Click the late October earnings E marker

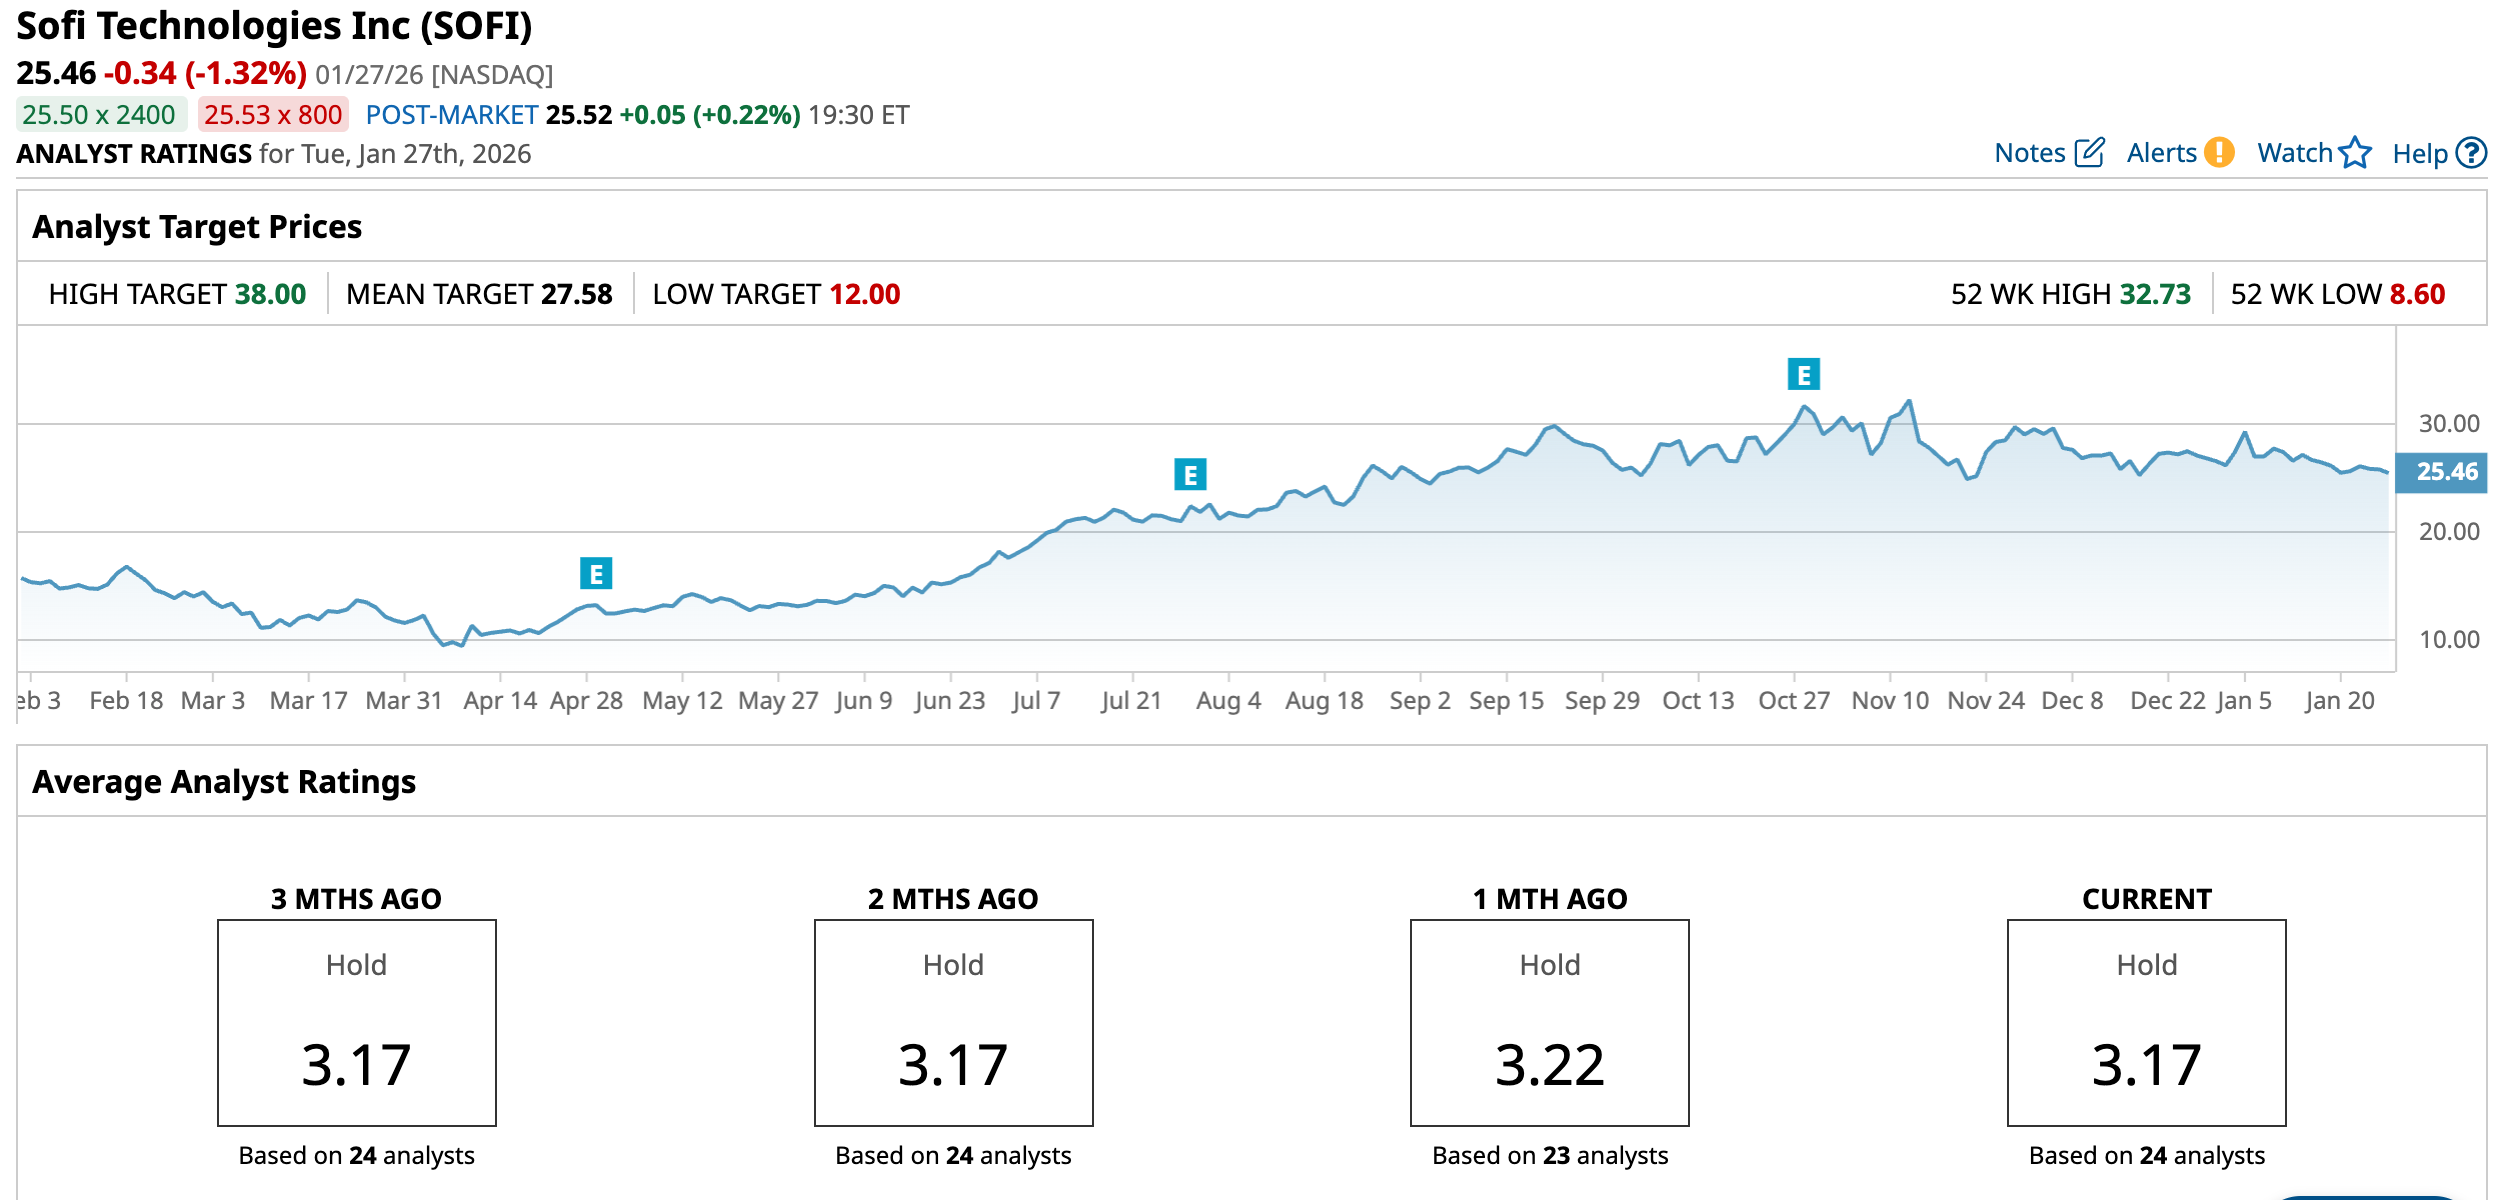(x=1803, y=375)
